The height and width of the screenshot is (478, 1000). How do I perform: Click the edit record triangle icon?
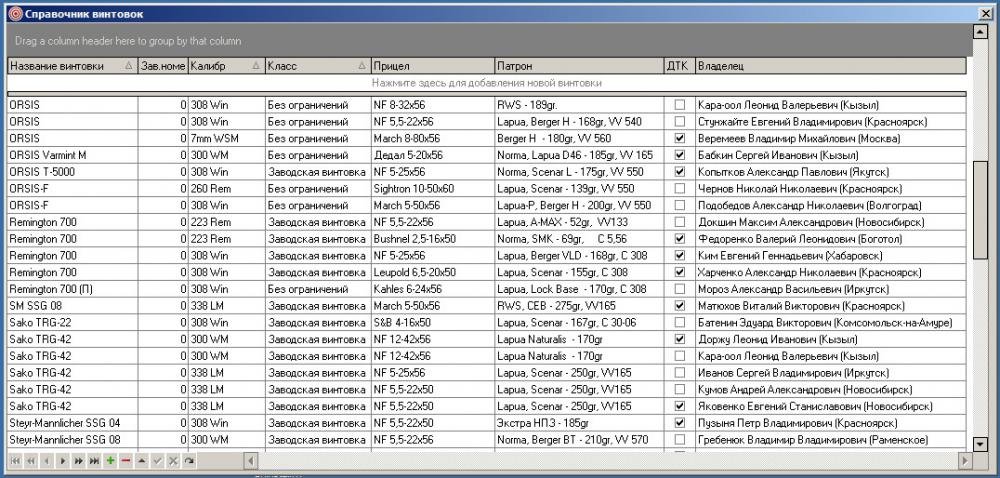coord(141,460)
